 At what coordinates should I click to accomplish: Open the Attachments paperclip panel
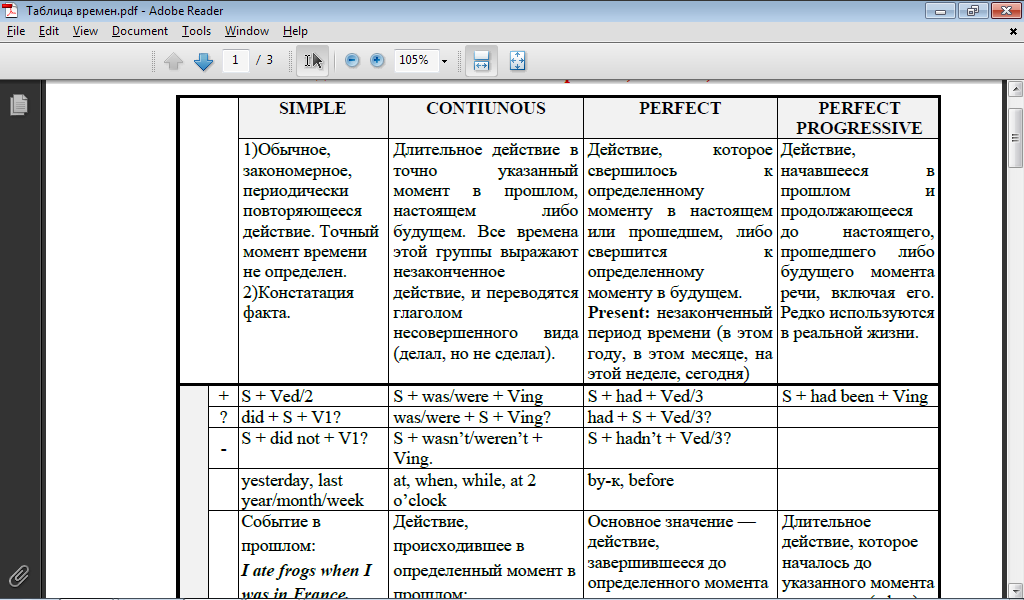(19, 575)
